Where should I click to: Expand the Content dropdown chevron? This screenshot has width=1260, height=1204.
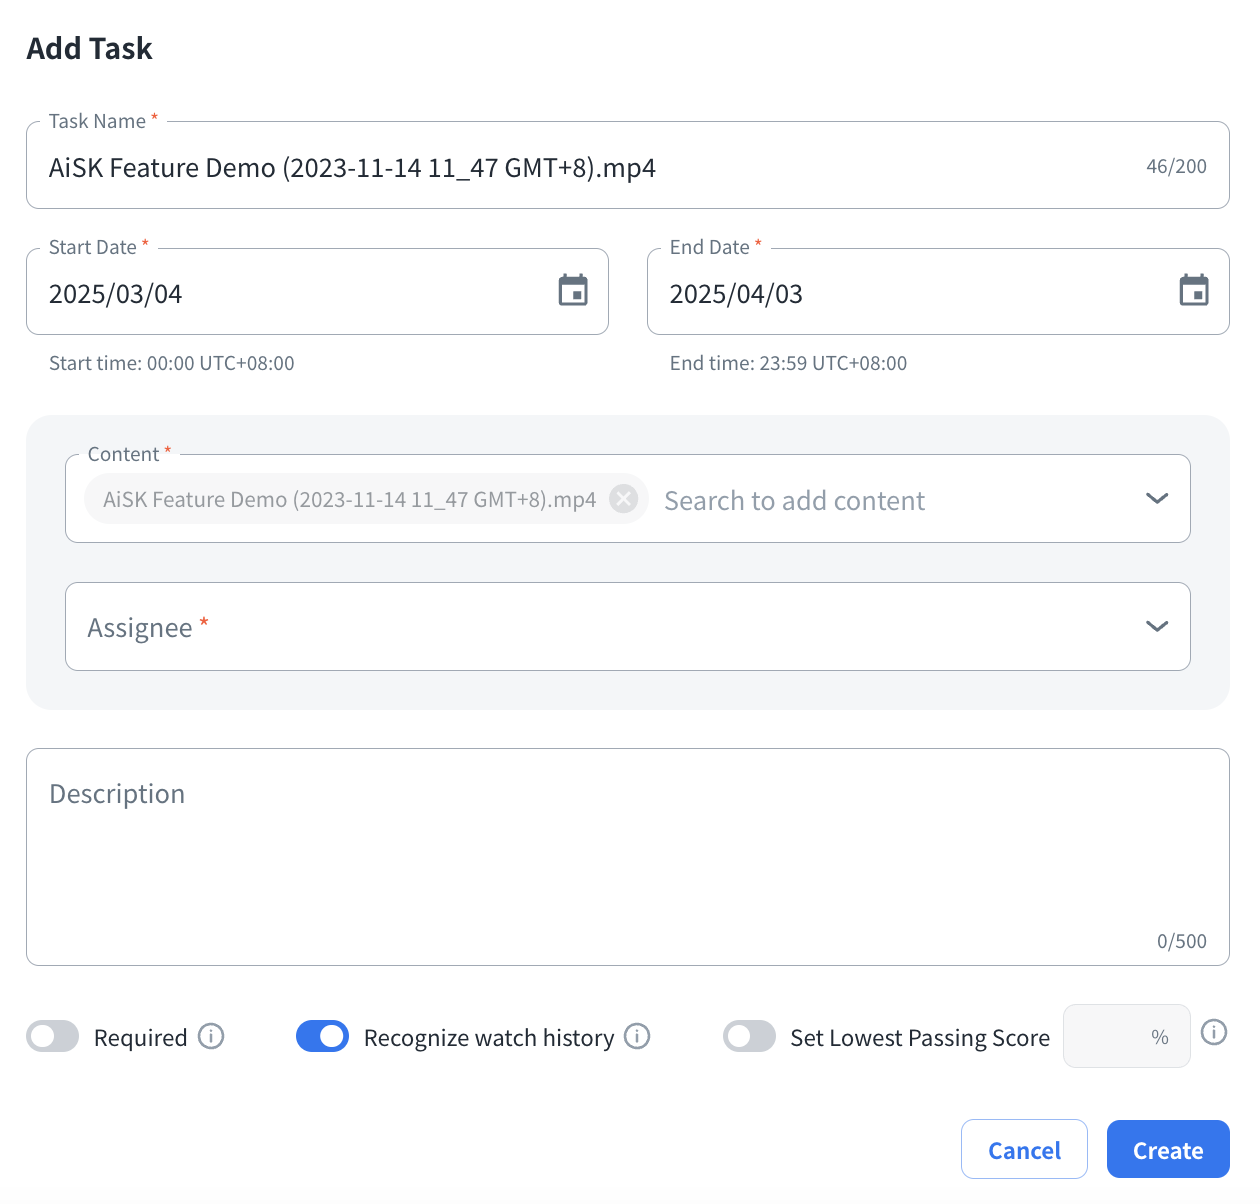tap(1157, 498)
